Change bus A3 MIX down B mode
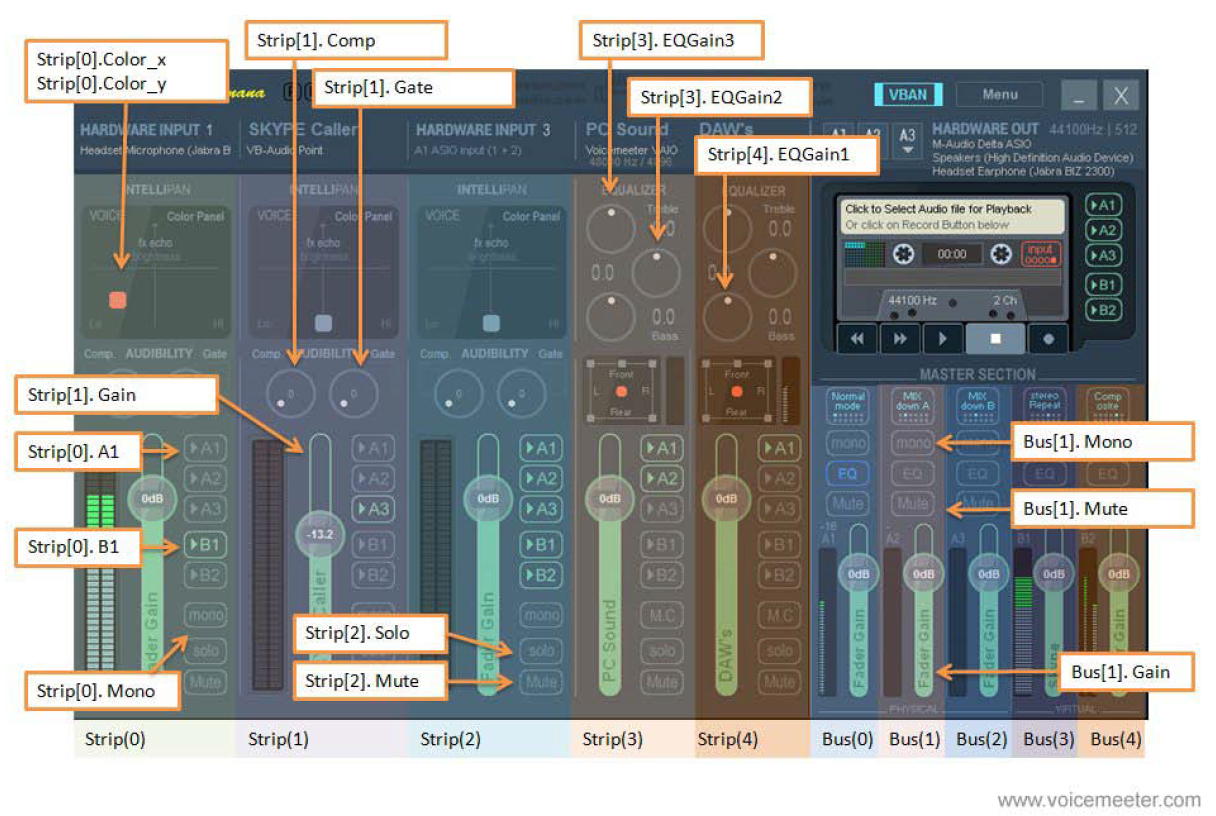Viewport: 1216px width, 816px height. [x=977, y=406]
